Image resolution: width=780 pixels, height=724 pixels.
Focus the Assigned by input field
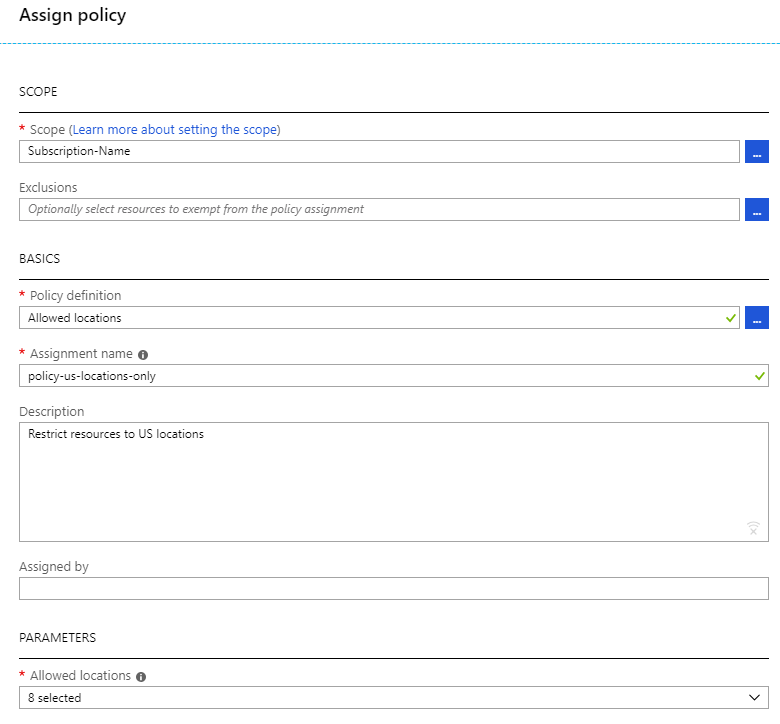tap(393, 588)
